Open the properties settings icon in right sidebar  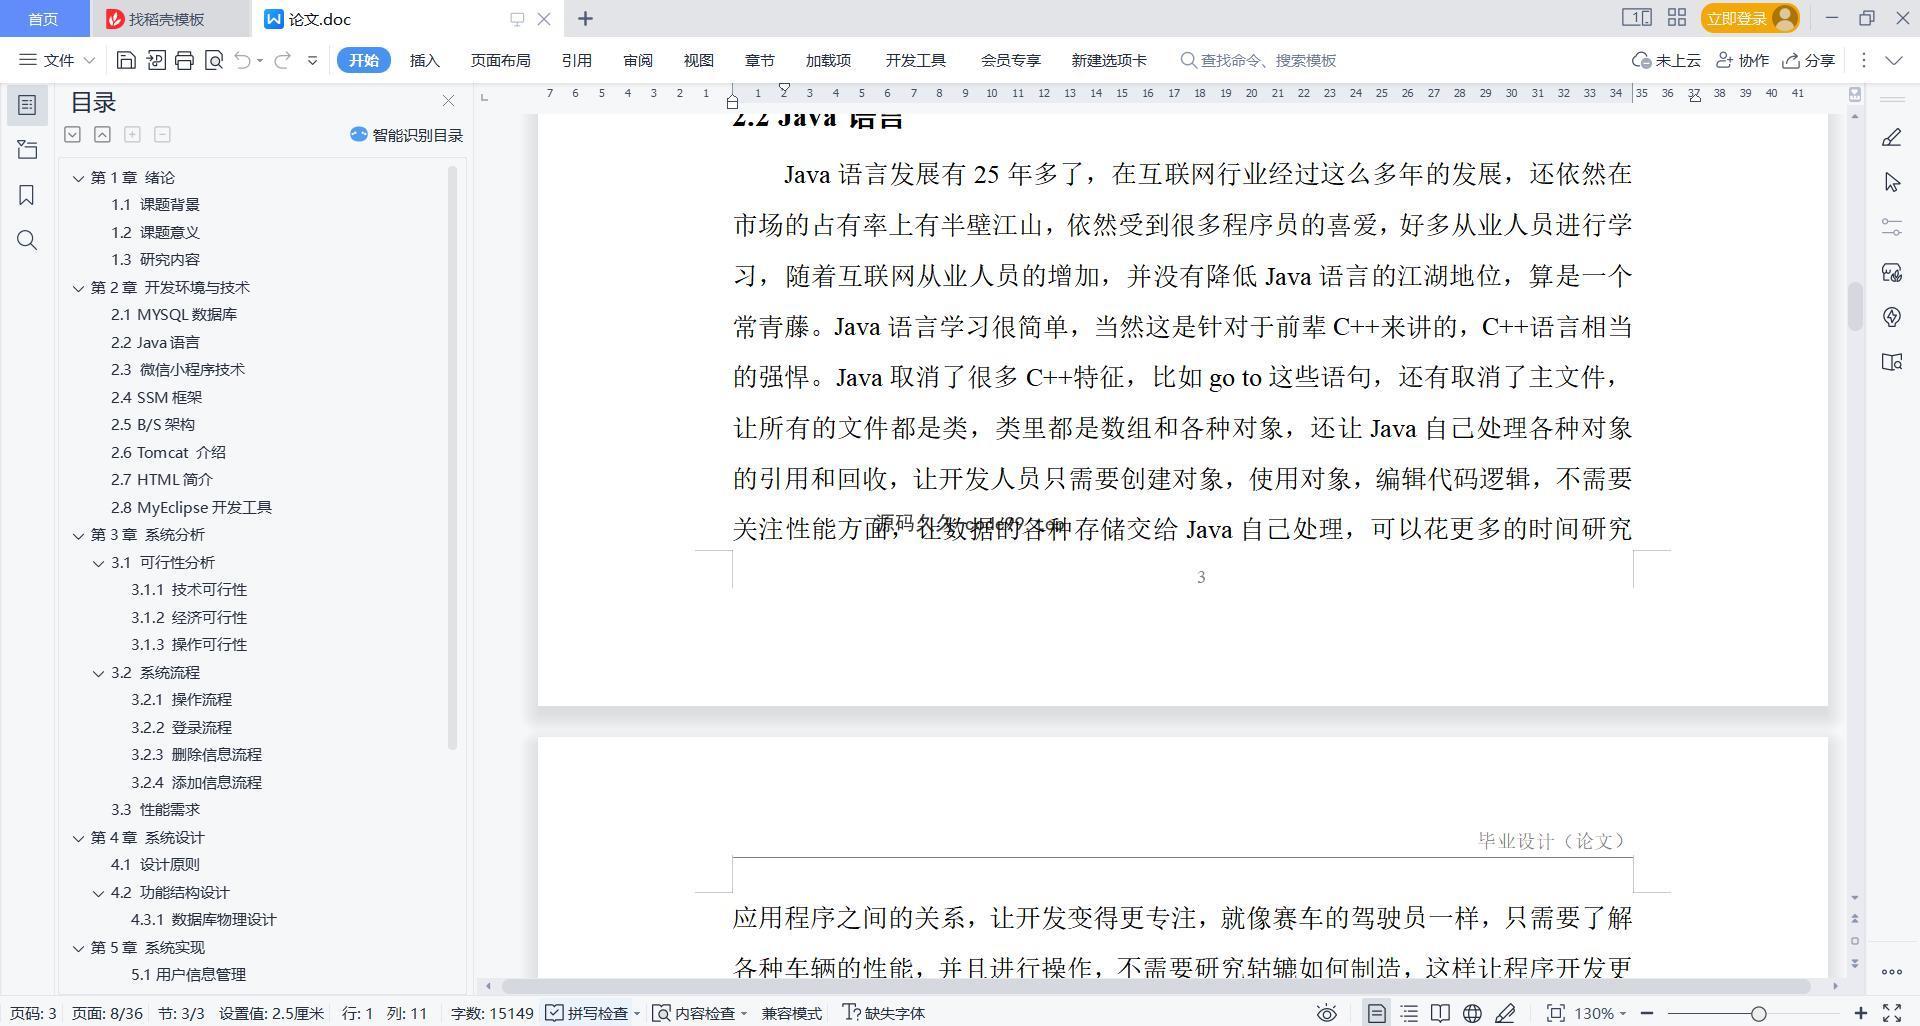point(1891,227)
